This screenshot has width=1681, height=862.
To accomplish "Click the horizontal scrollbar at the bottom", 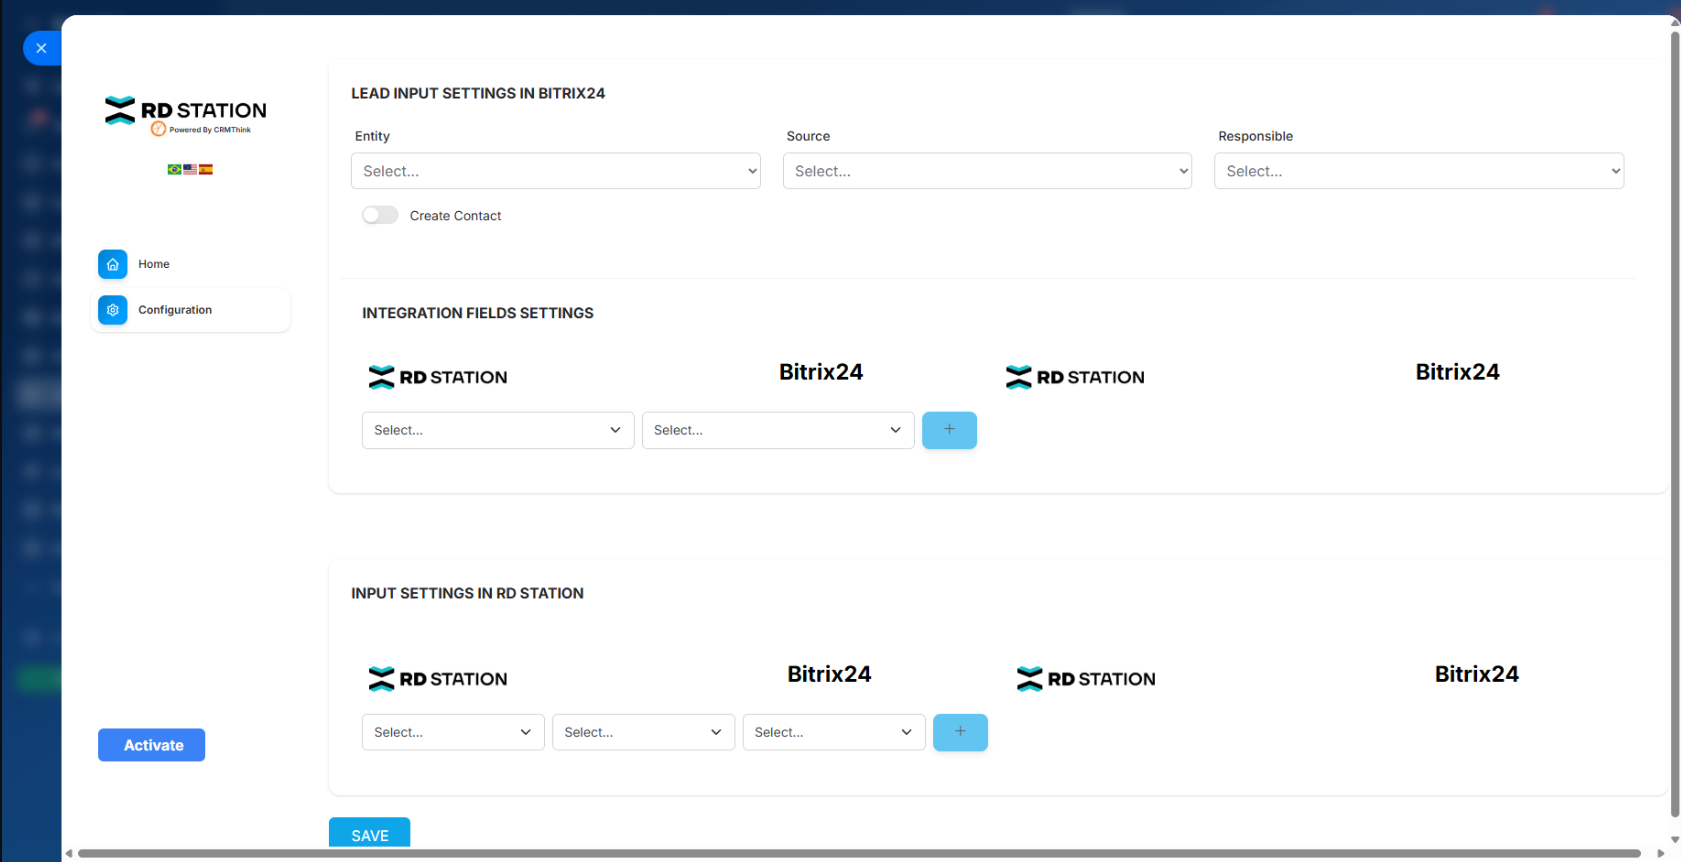I will click(858, 853).
